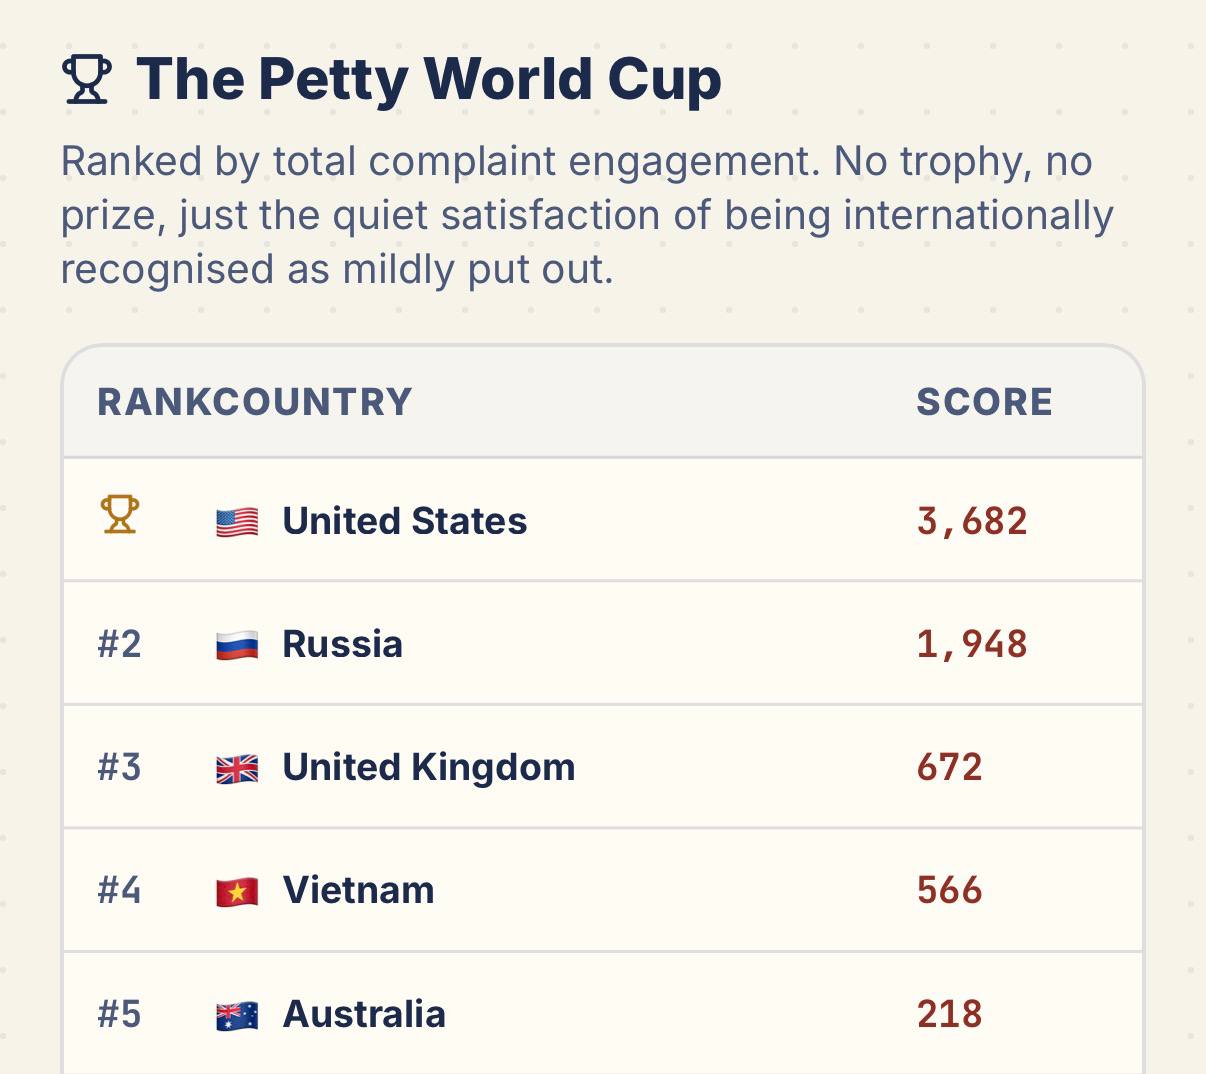The width and height of the screenshot is (1206, 1074).
Task: Click The Petty World Cup heading
Action: (429, 79)
